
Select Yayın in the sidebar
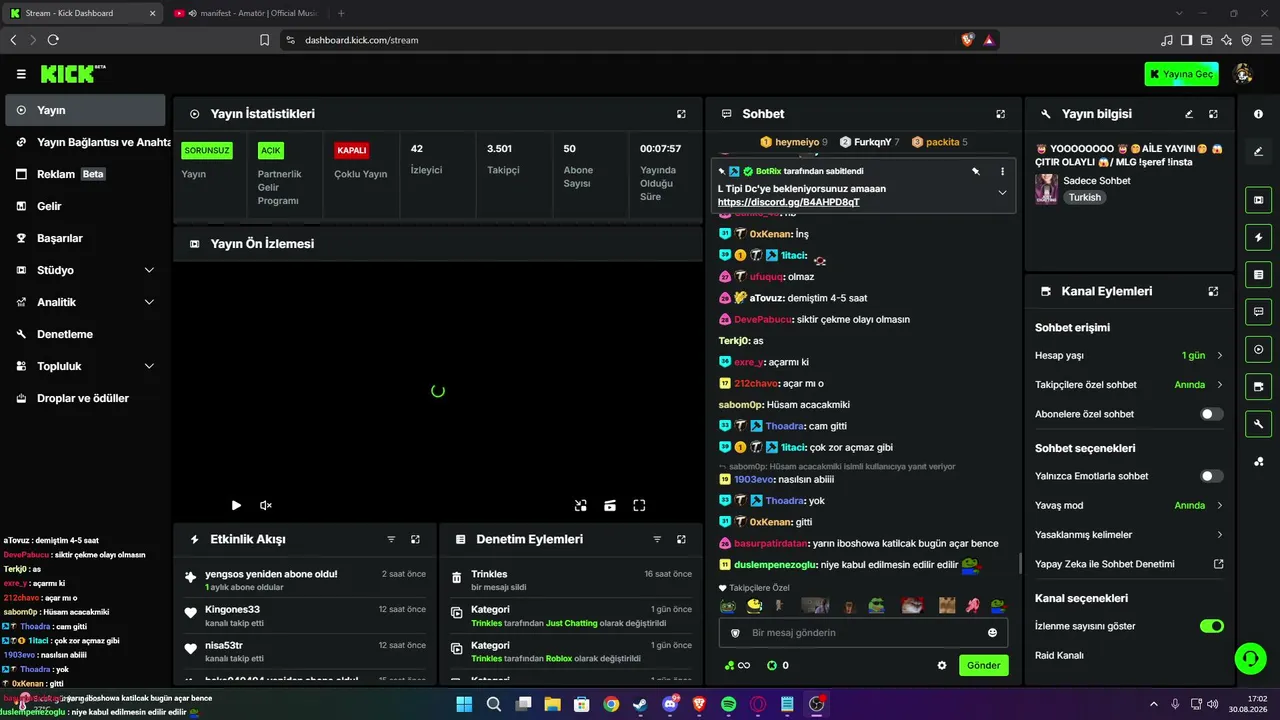click(x=85, y=110)
